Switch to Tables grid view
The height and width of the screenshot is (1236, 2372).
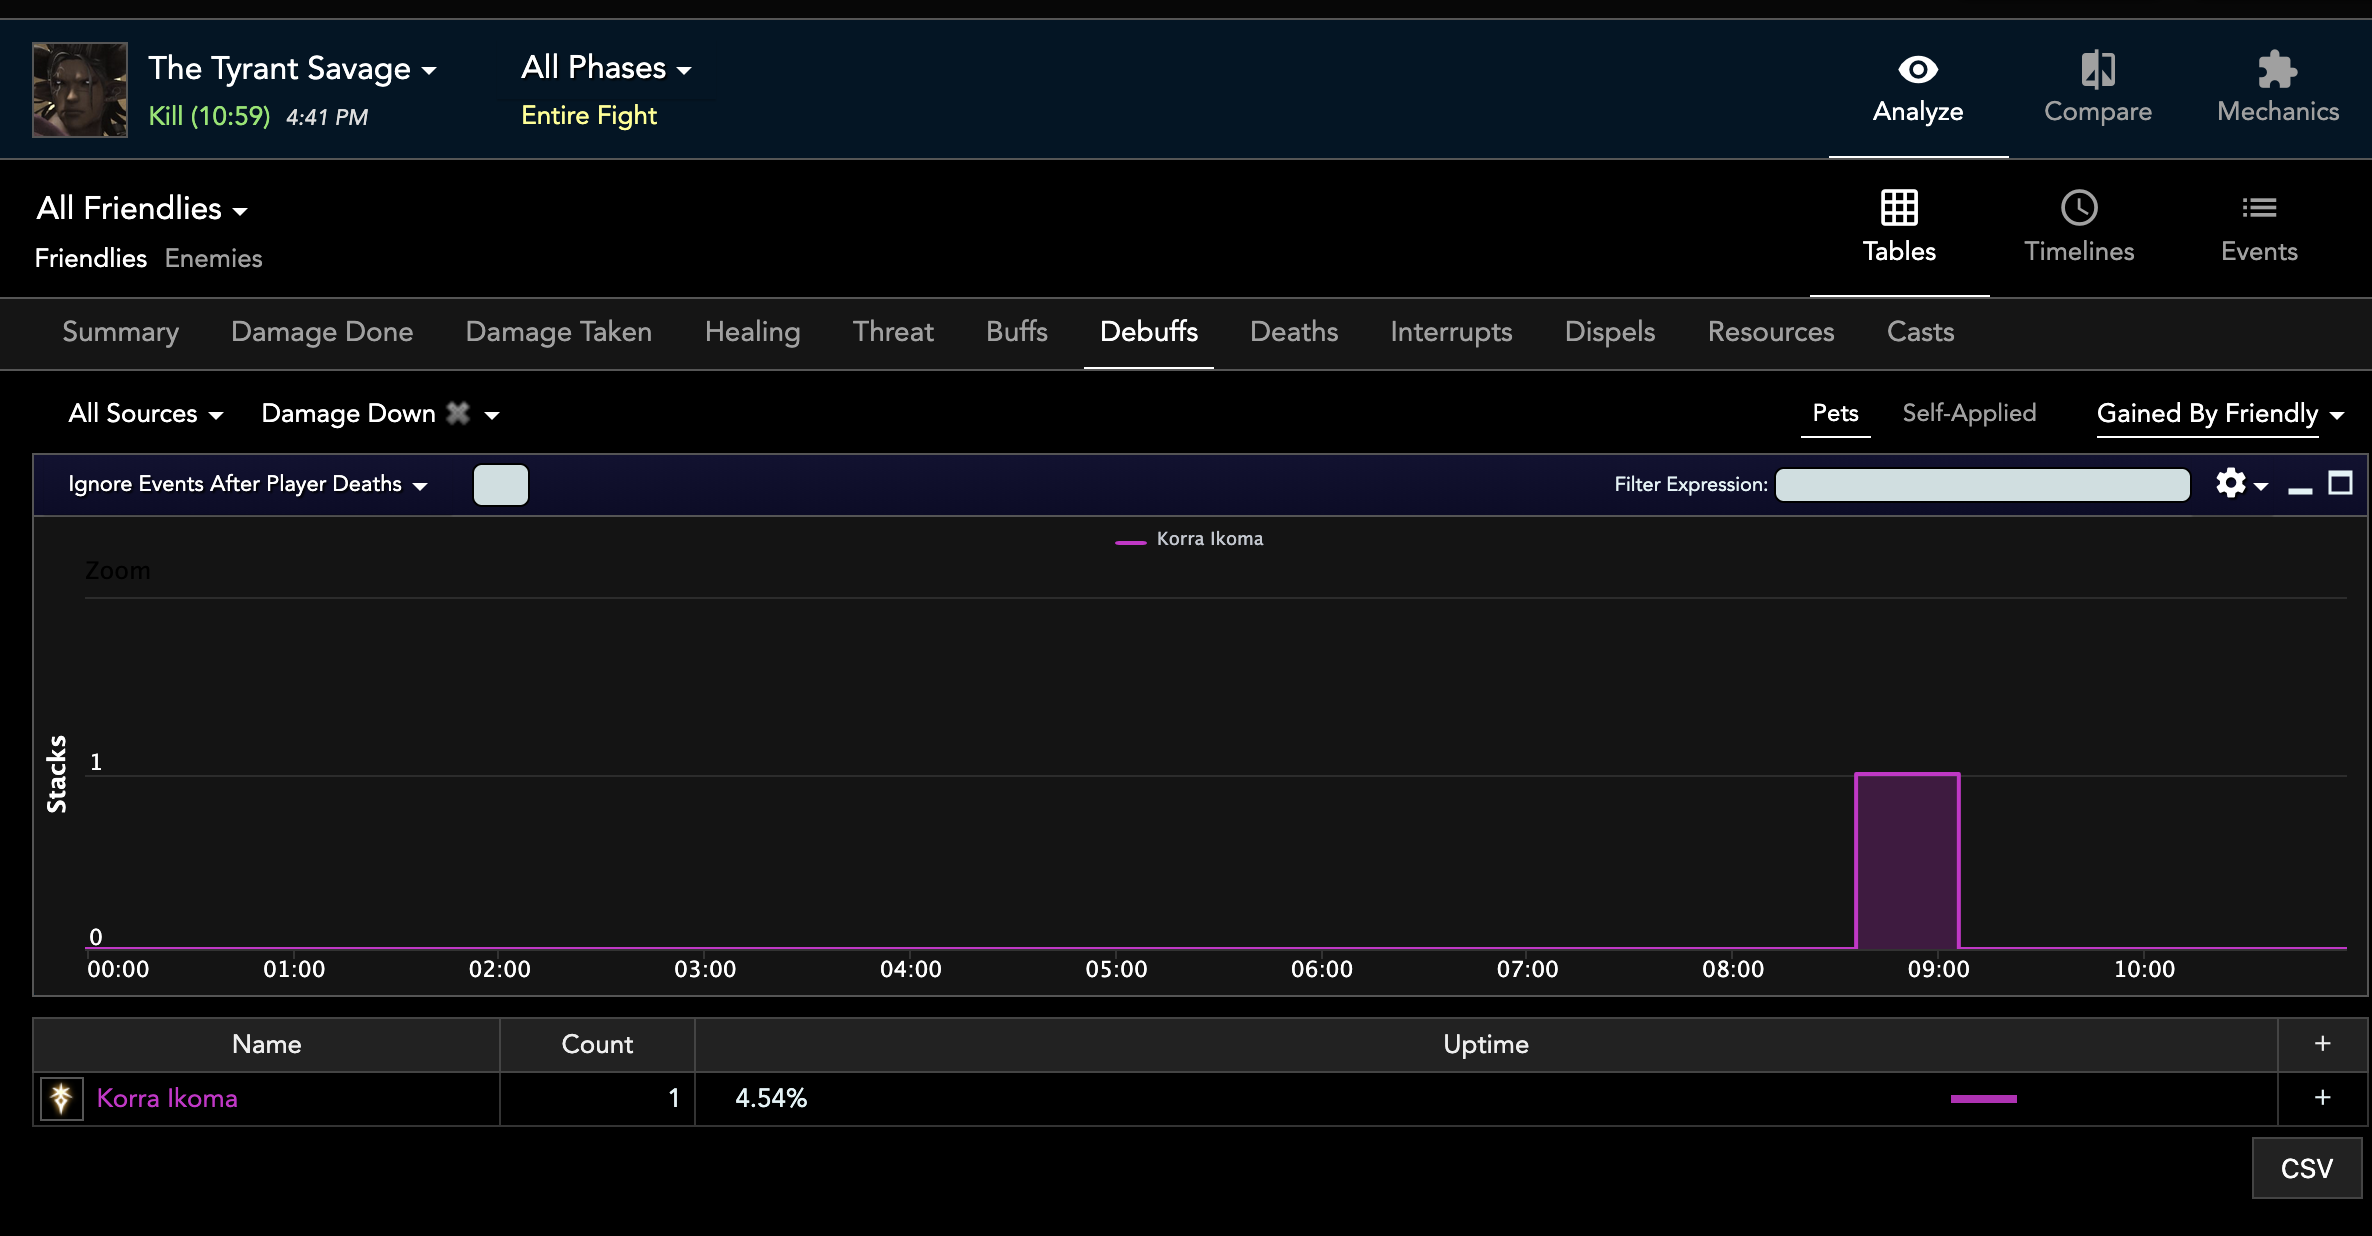pyautogui.click(x=1898, y=208)
